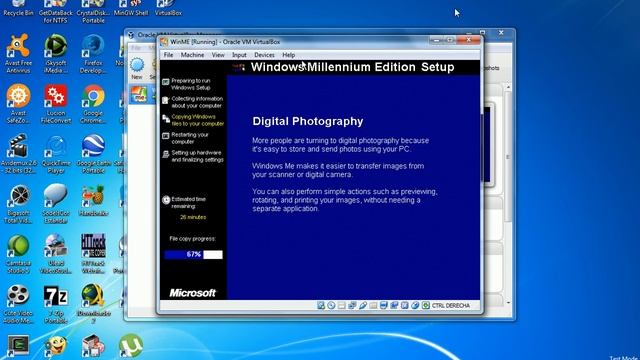Screen dimensions: 640x360
Task: Click the 67% file copy progress bar
Action: click(193, 255)
